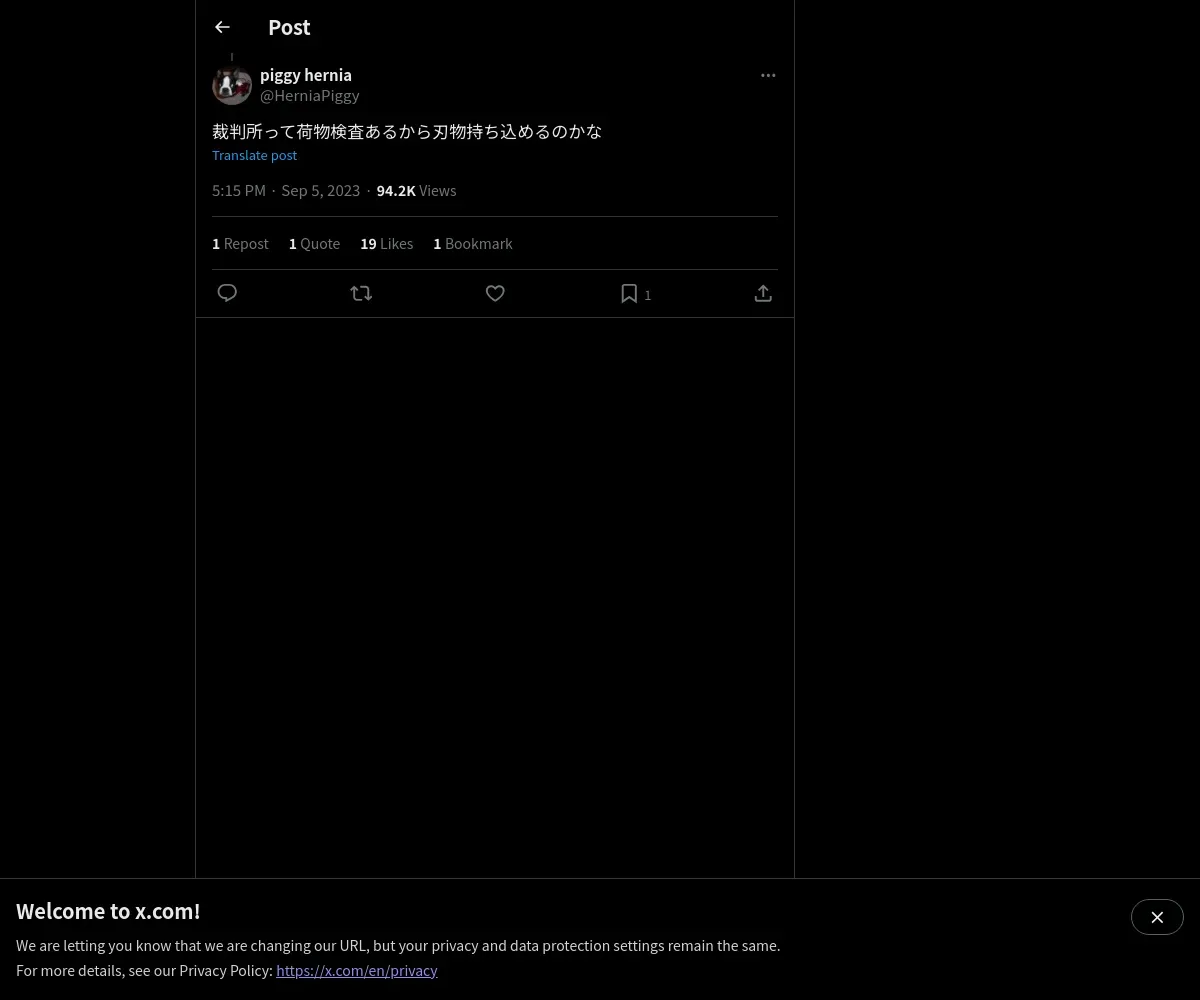
Task: Go back using the left arrow
Action: [222, 27]
